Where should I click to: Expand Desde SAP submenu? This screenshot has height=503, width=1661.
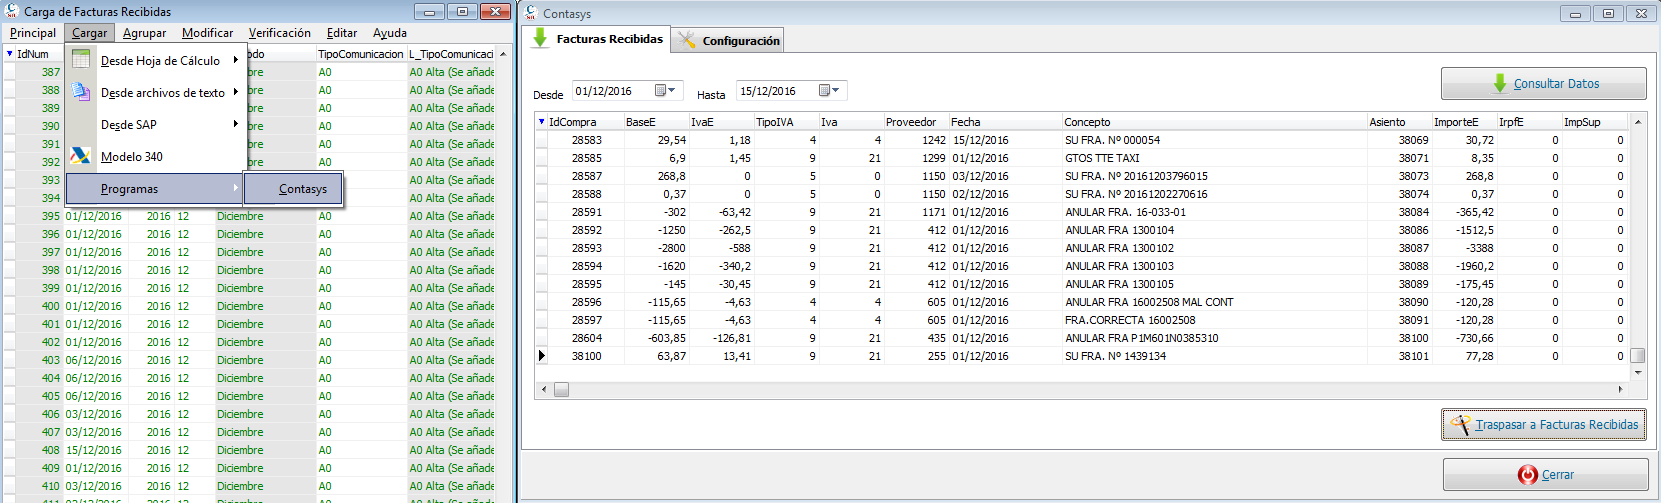(236, 124)
